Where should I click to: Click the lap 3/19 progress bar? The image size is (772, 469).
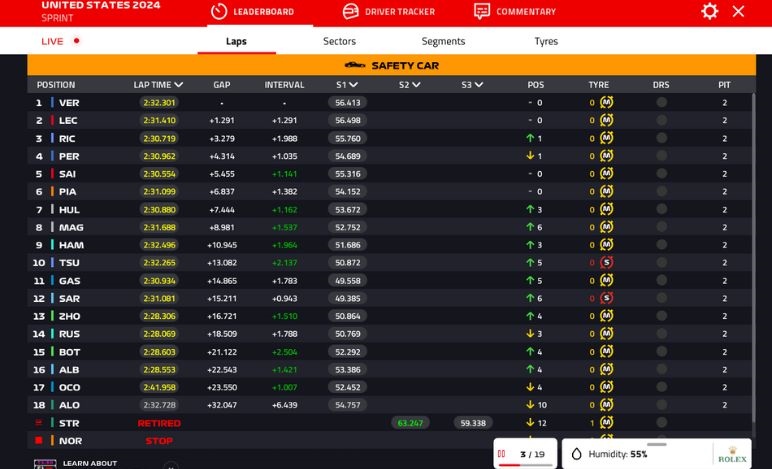(523, 464)
